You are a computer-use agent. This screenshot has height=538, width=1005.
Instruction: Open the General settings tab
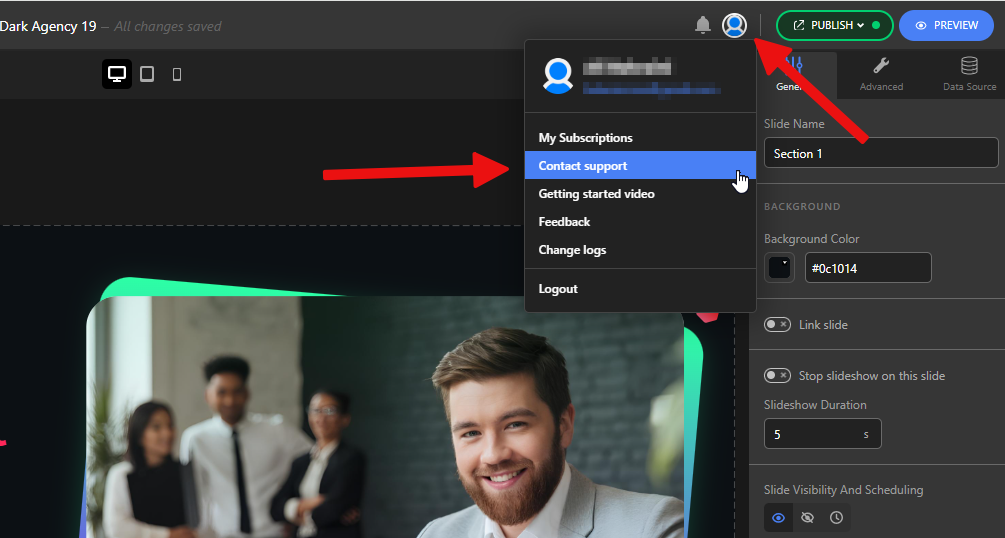(795, 75)
